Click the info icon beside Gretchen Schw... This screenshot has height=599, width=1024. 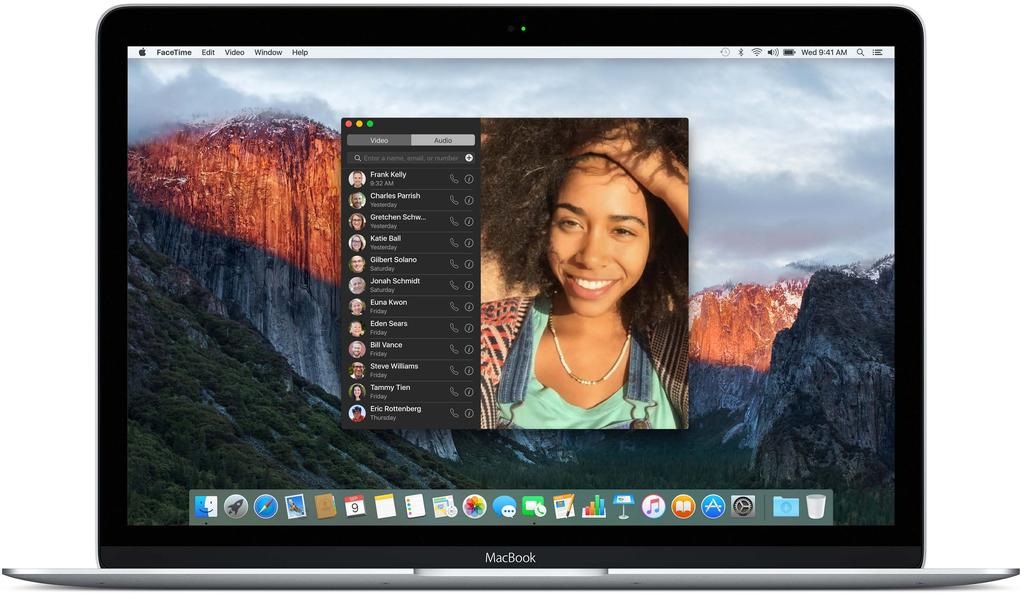pyautogui.click(x=469, y=221)
